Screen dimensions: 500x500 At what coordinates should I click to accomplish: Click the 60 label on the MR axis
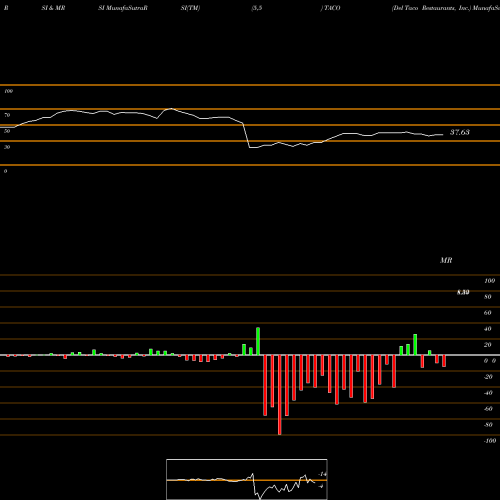(488, 313)
